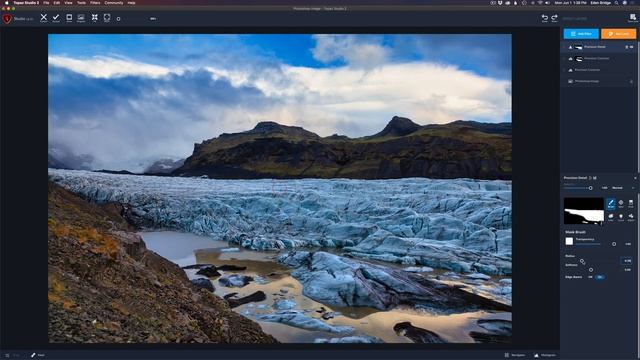Click the orange Add Look button

[x=618, y=33]
